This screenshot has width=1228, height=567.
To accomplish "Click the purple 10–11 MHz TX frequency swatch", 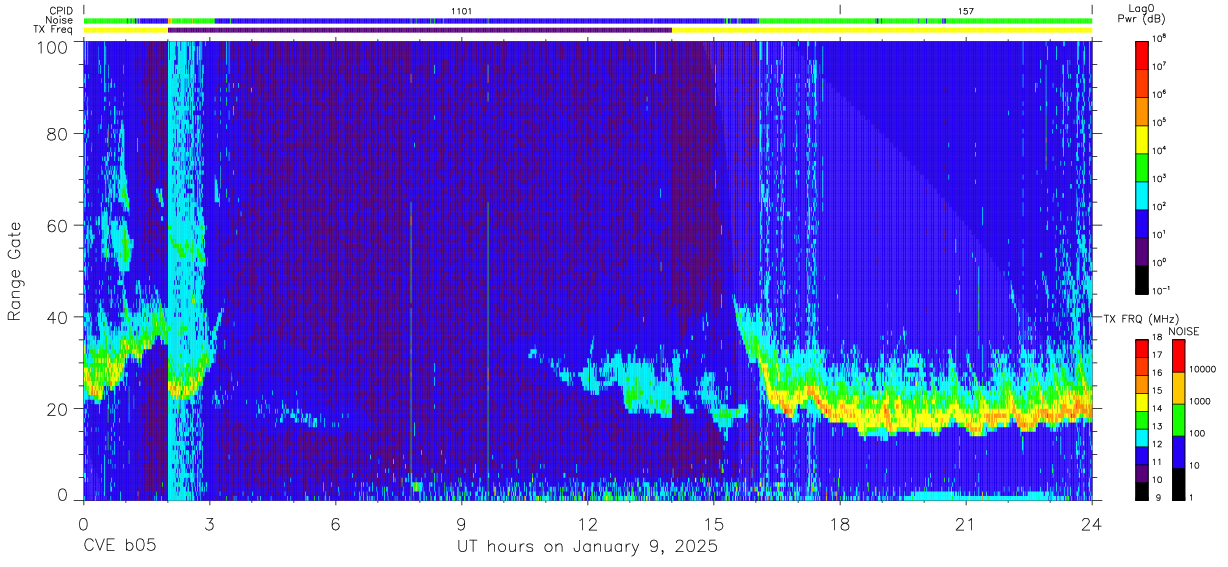I will pos(1143,473).
